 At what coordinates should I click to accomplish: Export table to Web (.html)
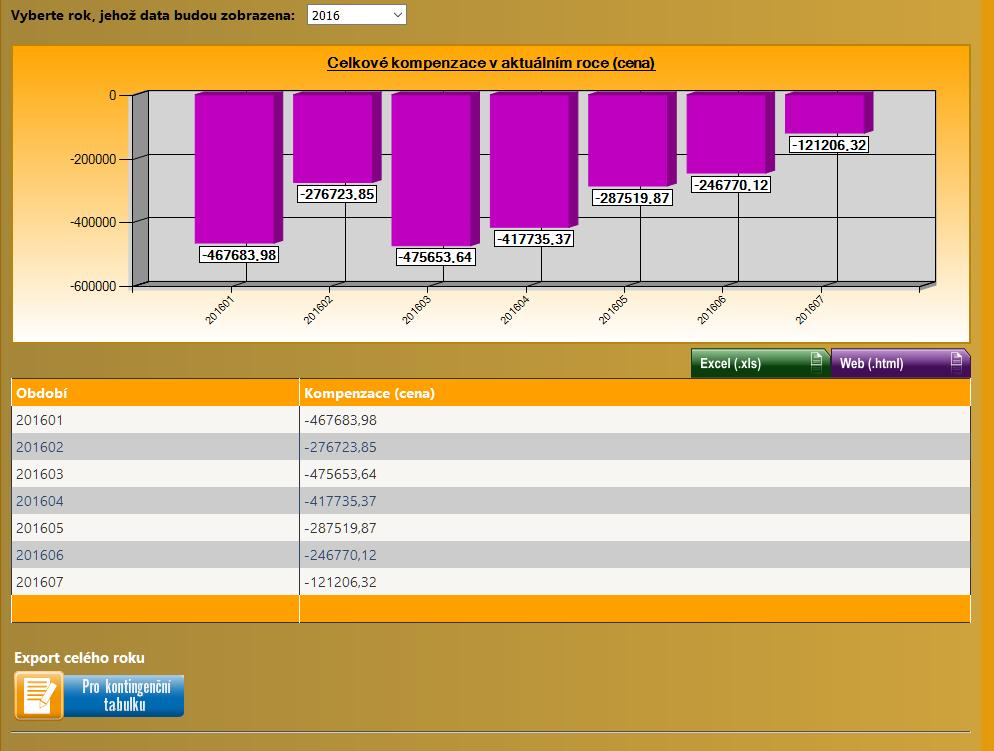tap(900, 363)
